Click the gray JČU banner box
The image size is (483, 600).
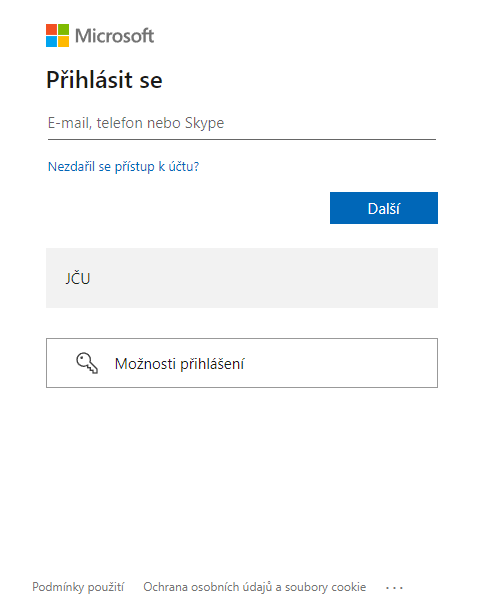coord(242,278)
